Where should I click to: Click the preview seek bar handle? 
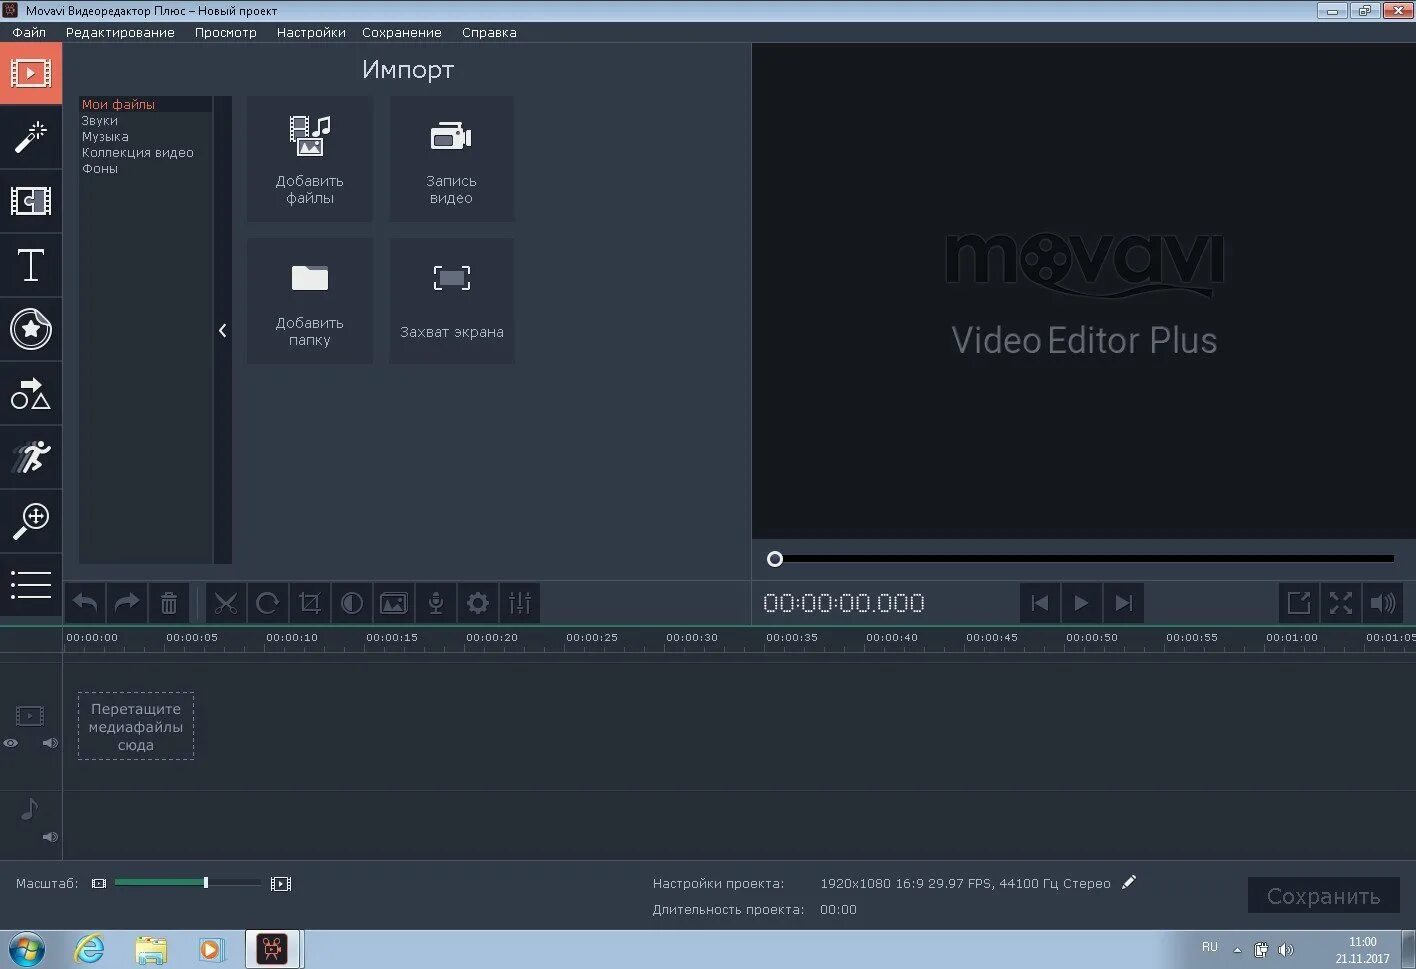775,559
